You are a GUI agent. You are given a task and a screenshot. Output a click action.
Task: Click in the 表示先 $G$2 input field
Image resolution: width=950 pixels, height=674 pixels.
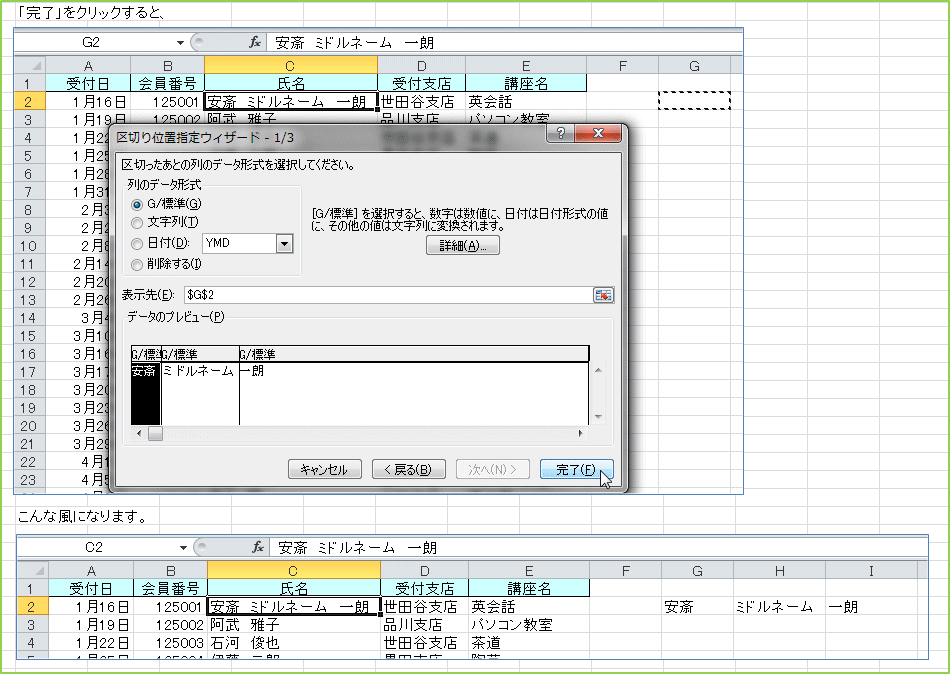click(388, 295)
